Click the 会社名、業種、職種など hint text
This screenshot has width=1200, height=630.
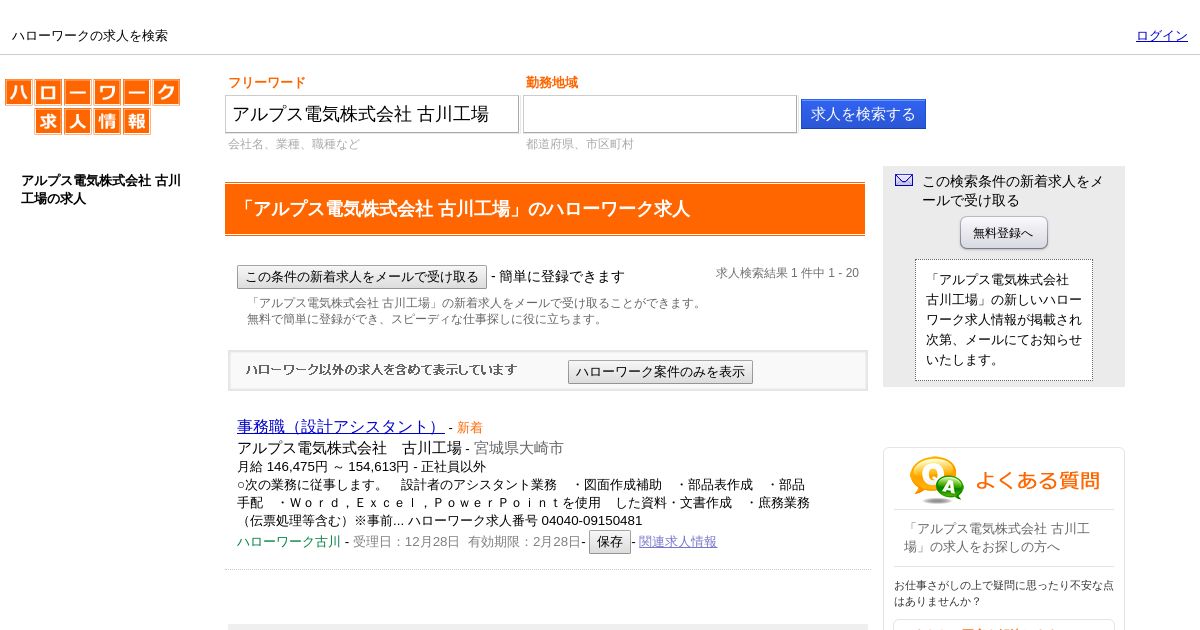pyautogui.click(x=294, y=144)
